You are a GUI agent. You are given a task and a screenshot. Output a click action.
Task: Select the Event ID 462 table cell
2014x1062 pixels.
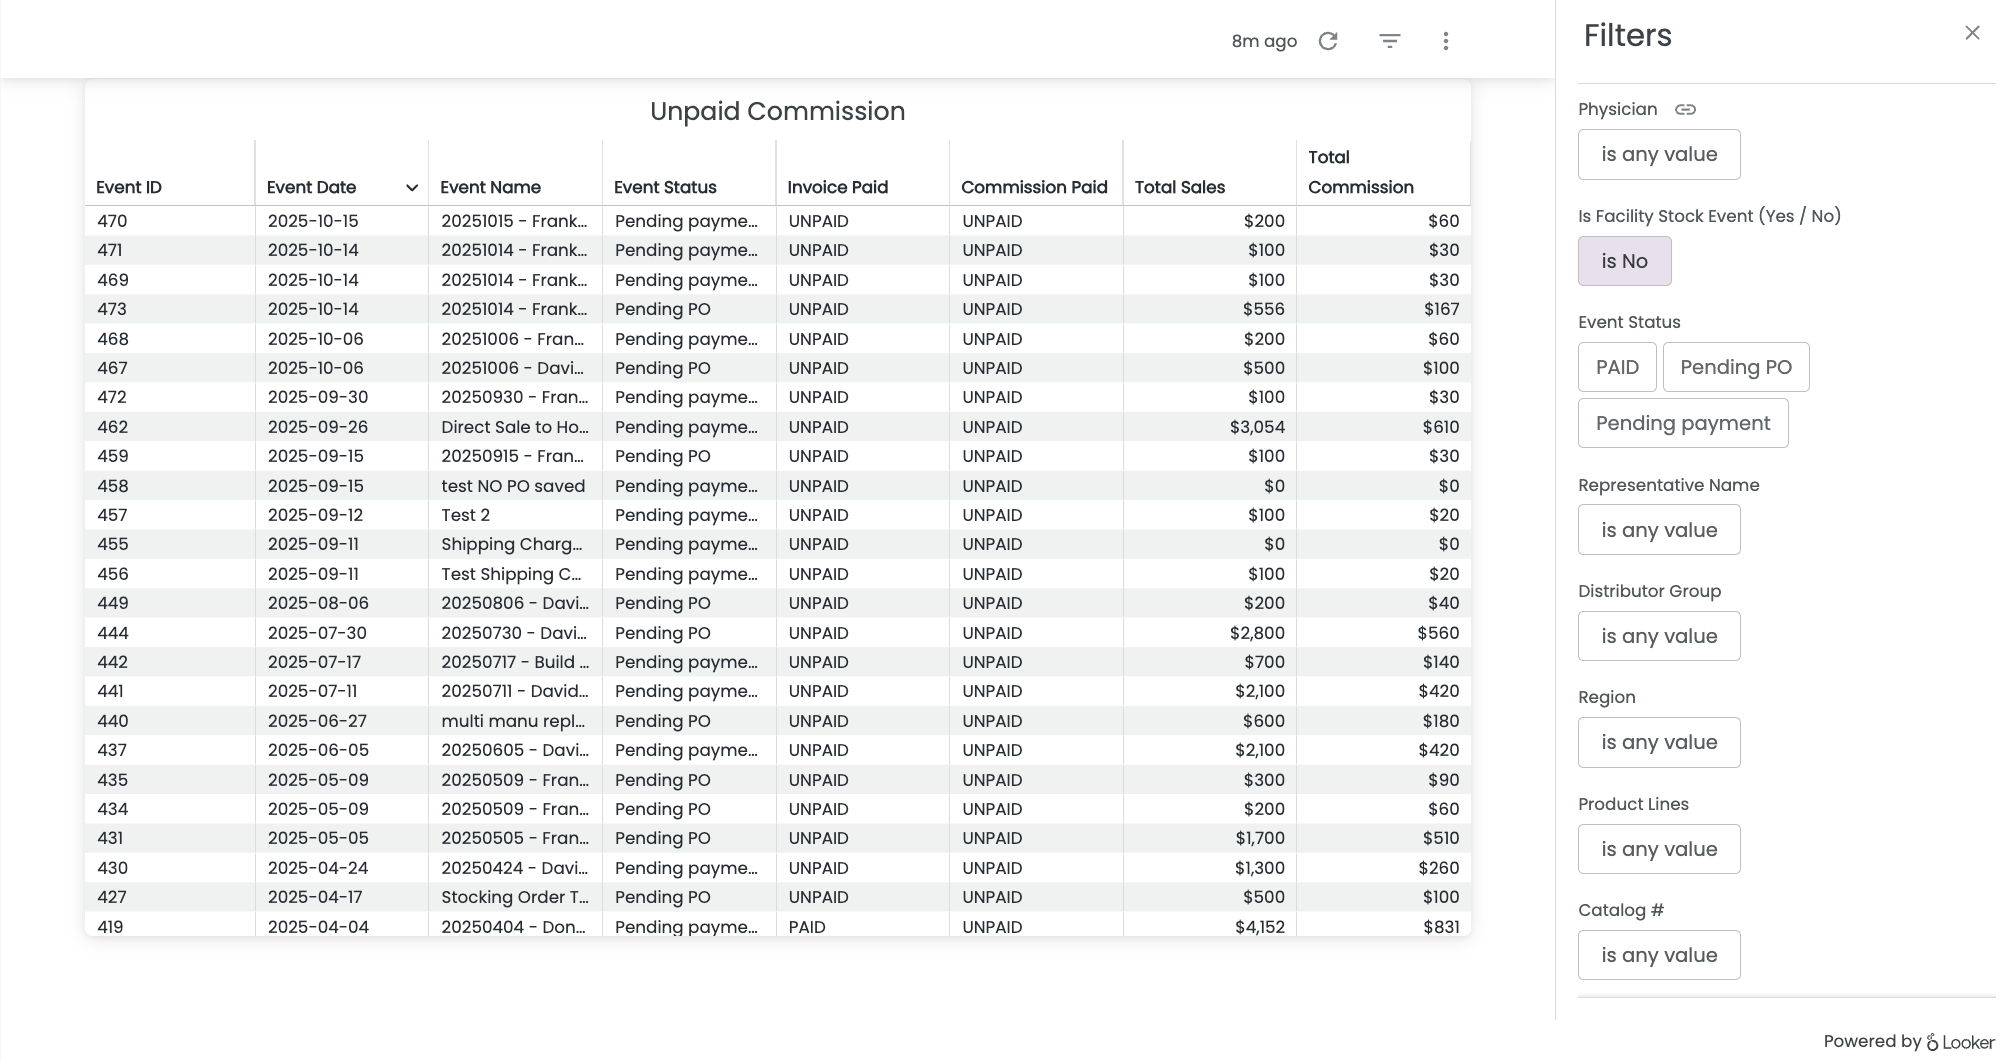113,427
